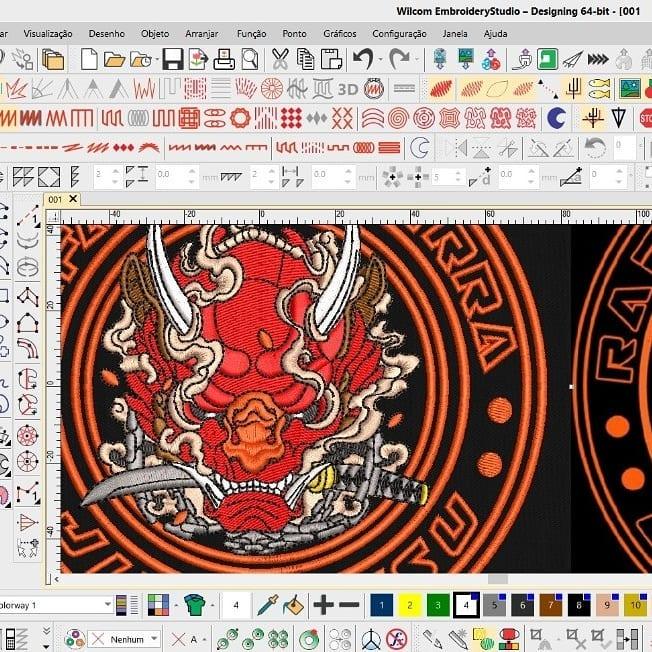The width and height of the screenshot is (652, 652).
Task: Select color swatch 2 yellow
Action: click(410, 605)
